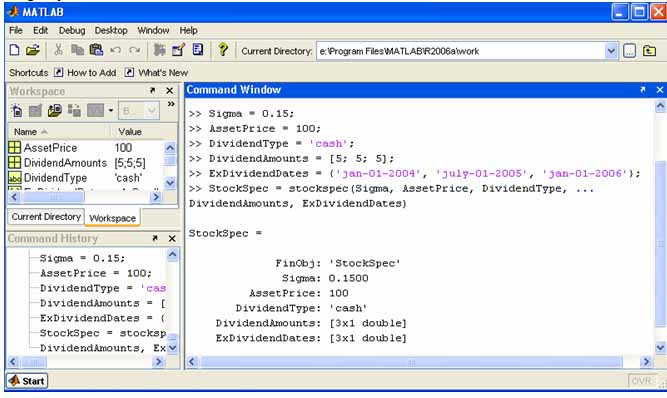Screen dimensions: 667x398
Task: Click the Current Directory path field
Action: pyautogui.click(x=461, y=51)
